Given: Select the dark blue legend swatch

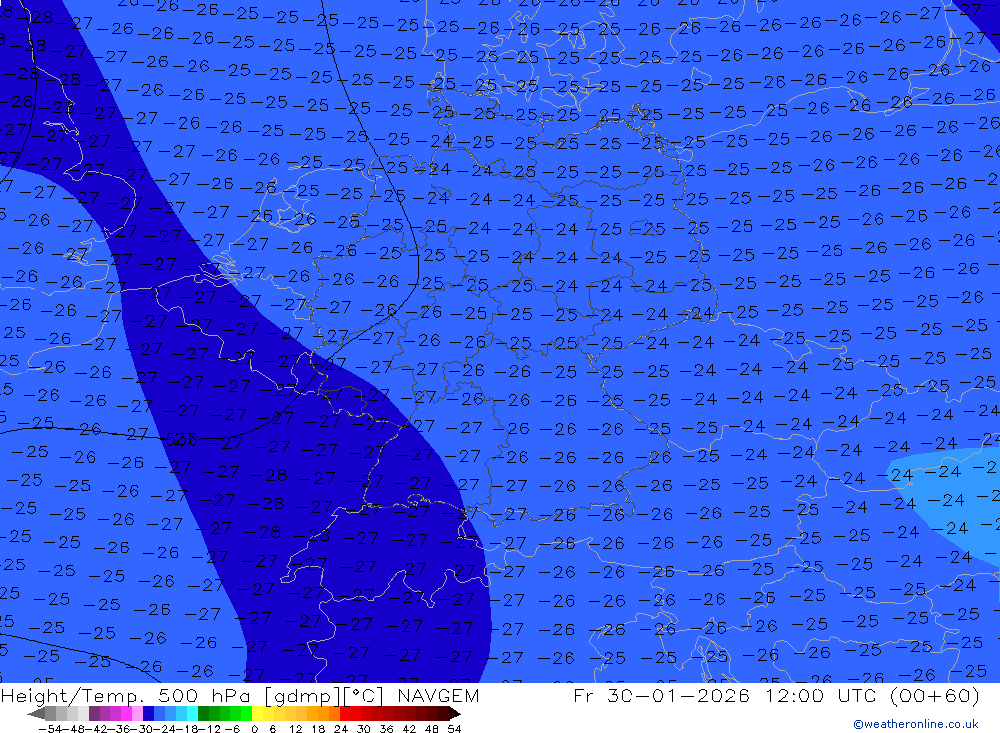Looking at the screenshot, I should pos(149,713).
